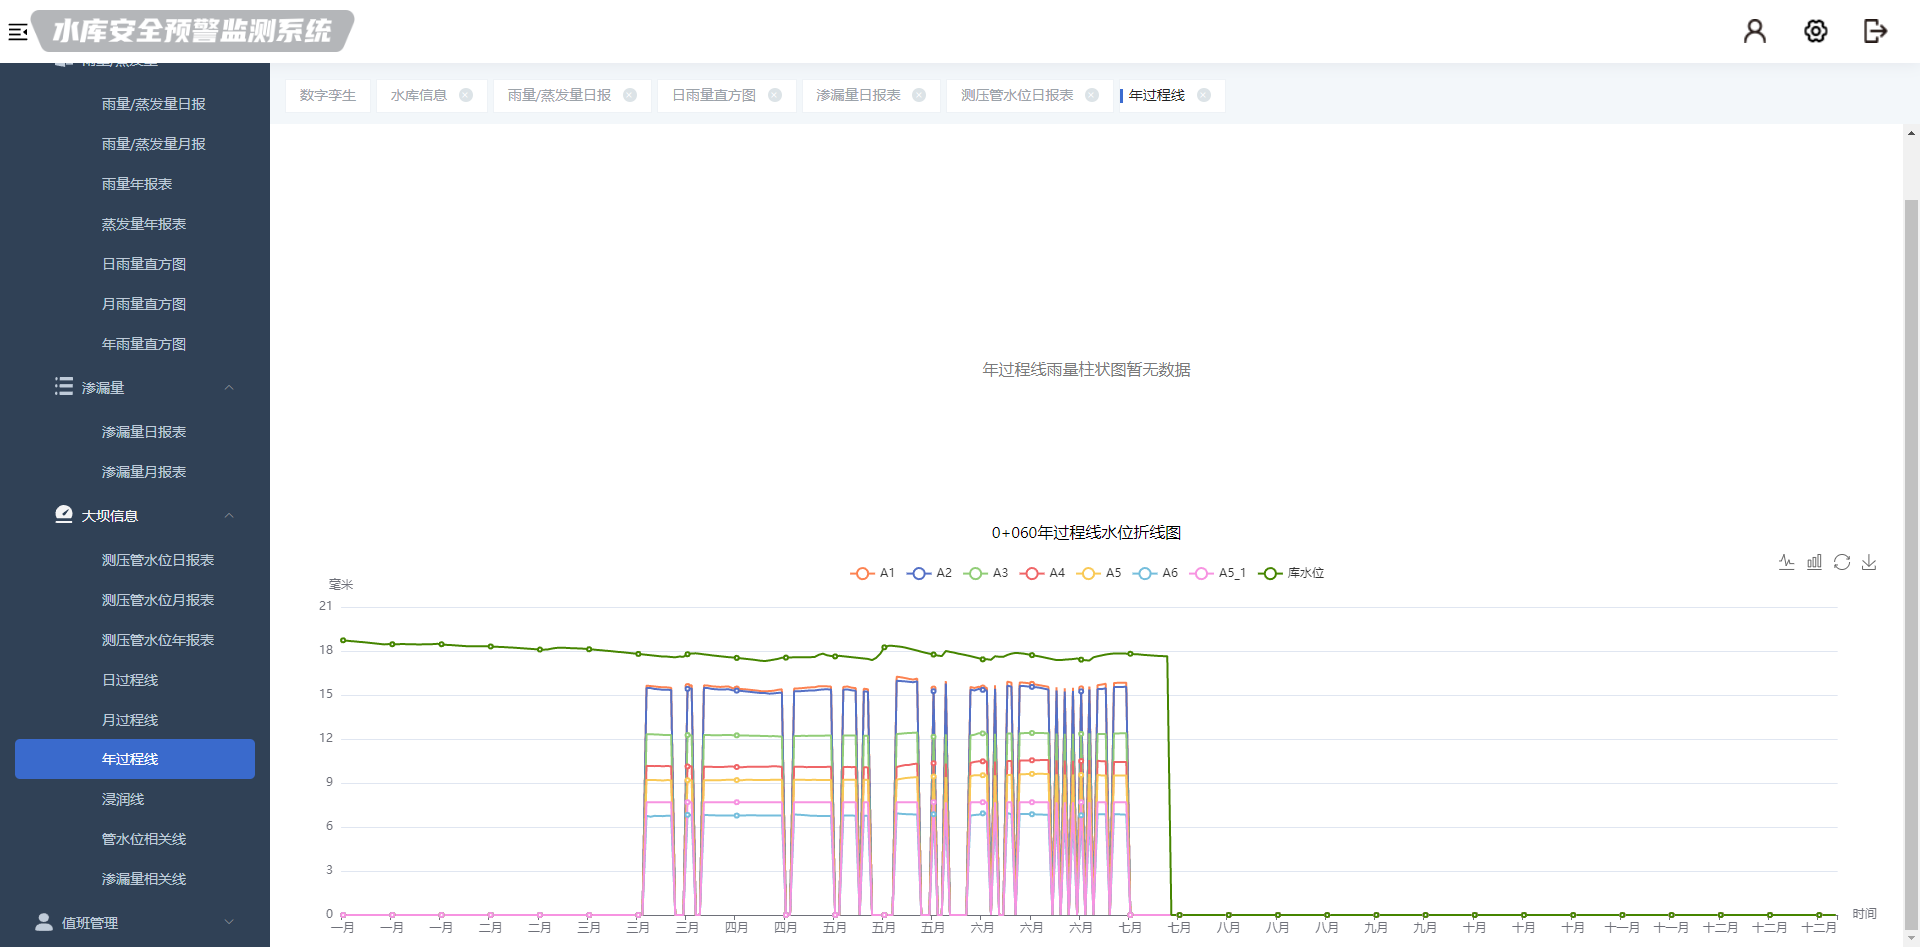This screenshot has height=947, width=1920.
Task: Click the 值班管理 person icon in sidebar
Action: click(44, 922)
